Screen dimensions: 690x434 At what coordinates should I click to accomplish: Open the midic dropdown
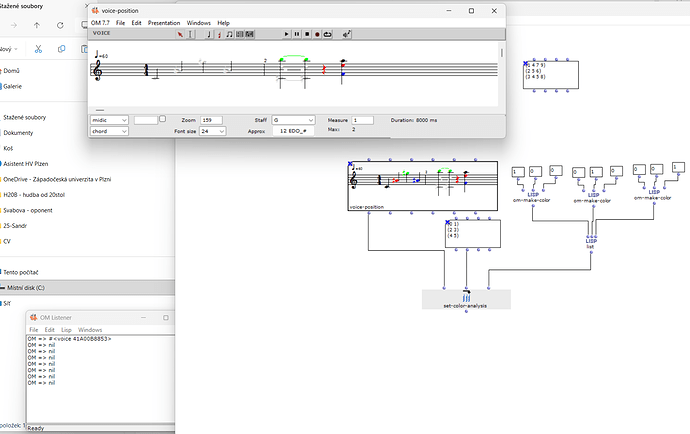[x=109, y=120]
